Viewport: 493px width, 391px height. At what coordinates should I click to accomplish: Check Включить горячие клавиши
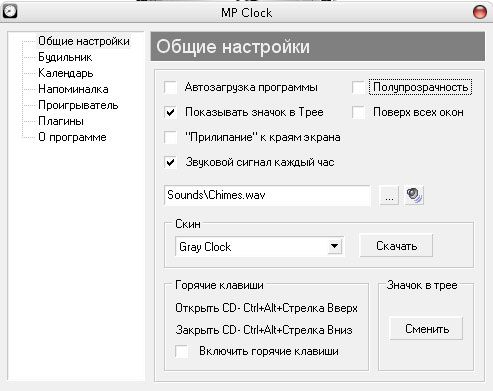pyautogui.click(x=182, y=351)
